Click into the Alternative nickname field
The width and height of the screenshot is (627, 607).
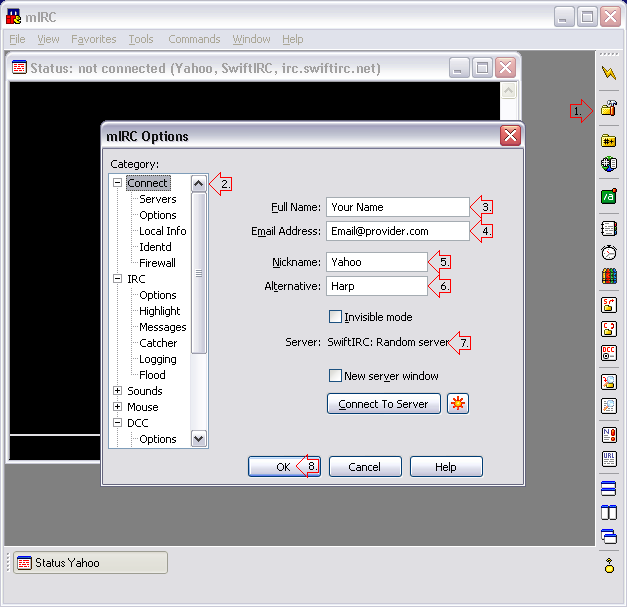coord(377,286)
